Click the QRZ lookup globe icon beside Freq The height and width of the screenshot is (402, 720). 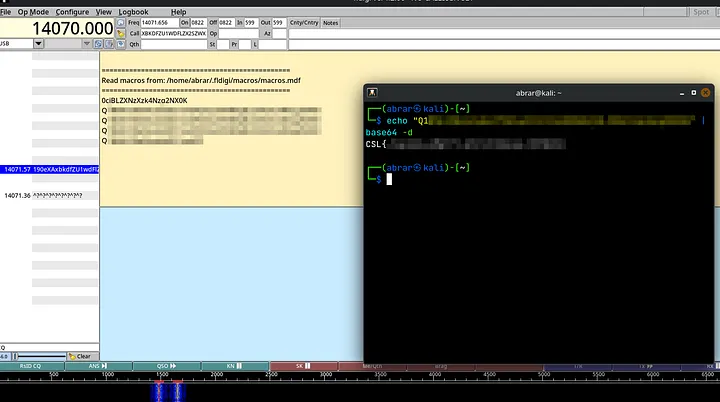click(120, 23)
